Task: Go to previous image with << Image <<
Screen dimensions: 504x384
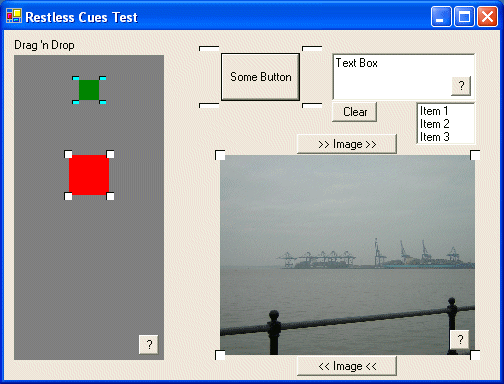Action: click(x=347, y=366)
